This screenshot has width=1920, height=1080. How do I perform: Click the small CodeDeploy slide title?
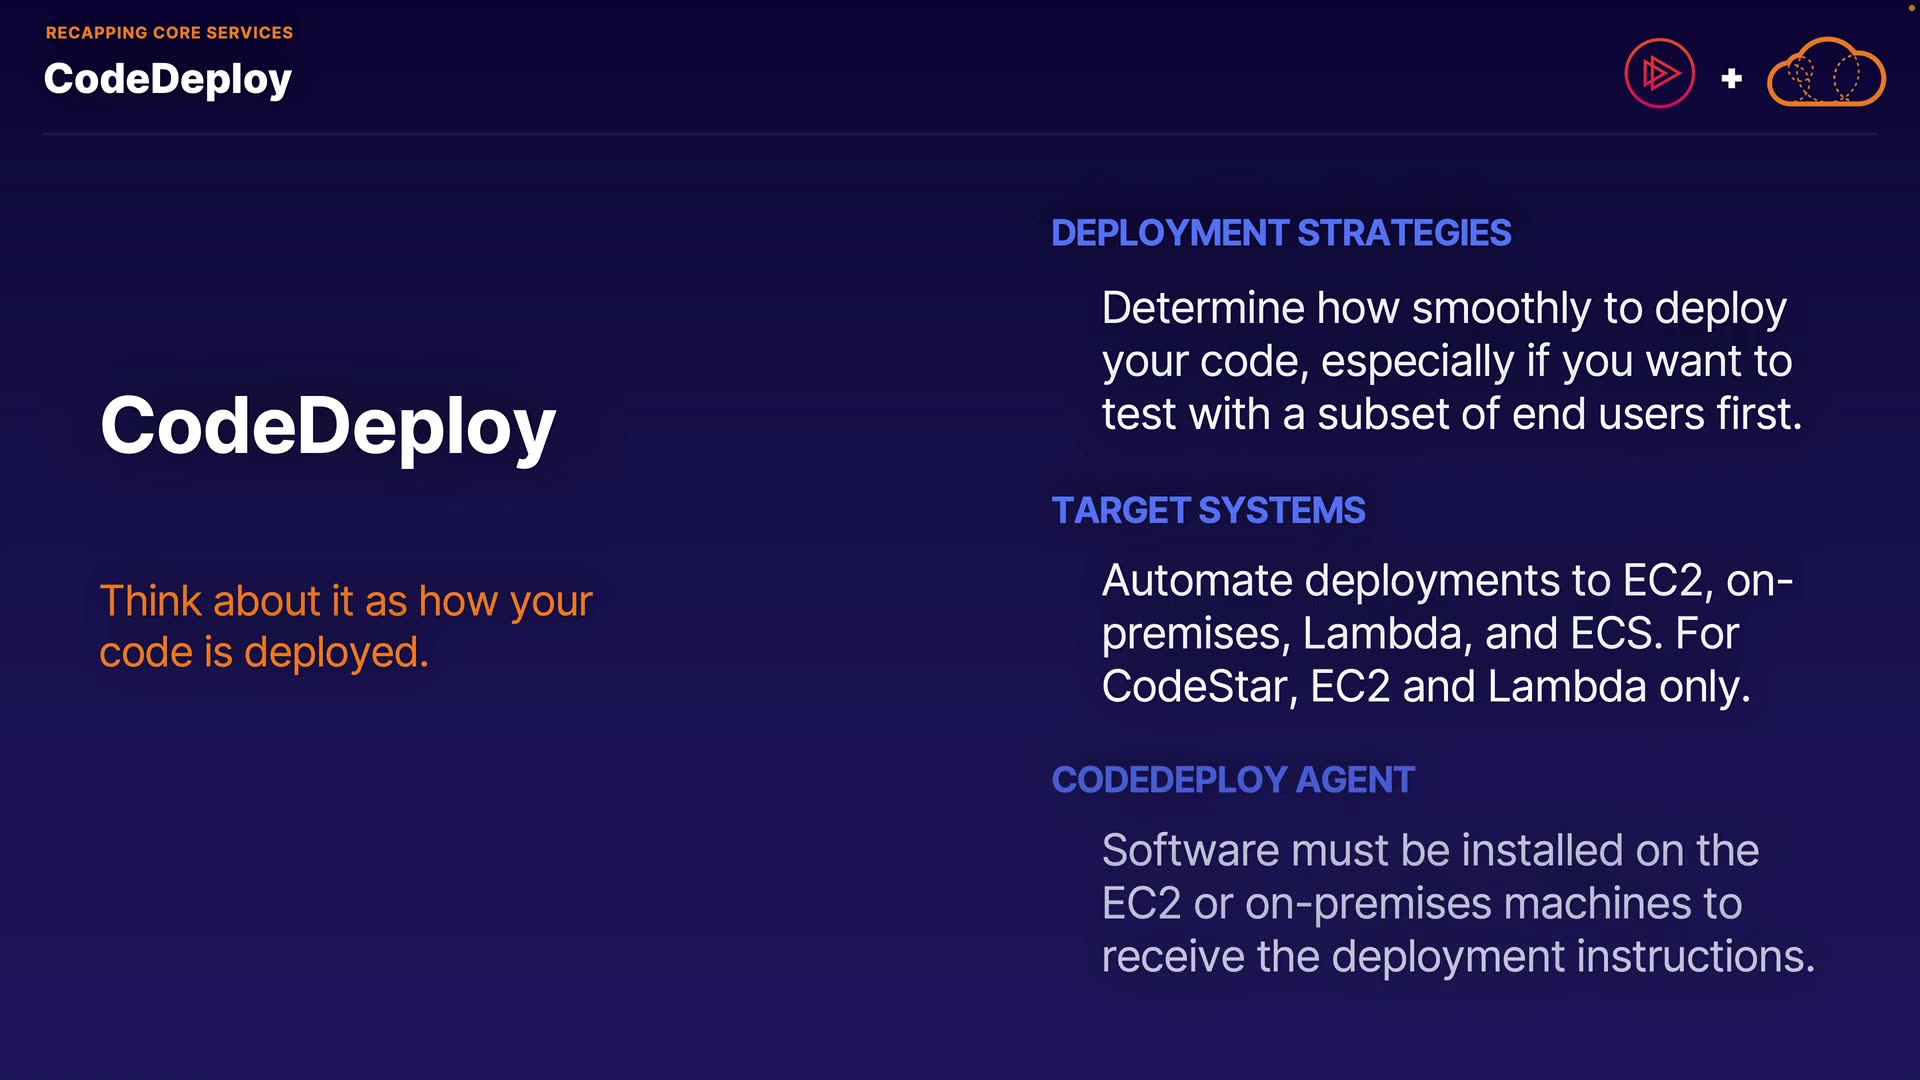click(167, 79)
